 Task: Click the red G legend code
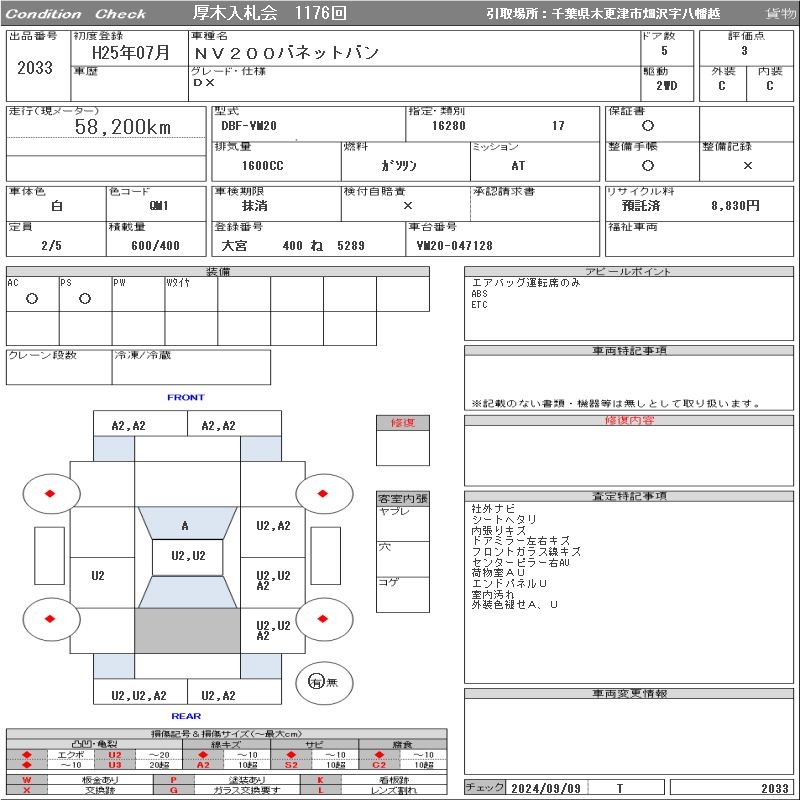[x=174, y=790]
